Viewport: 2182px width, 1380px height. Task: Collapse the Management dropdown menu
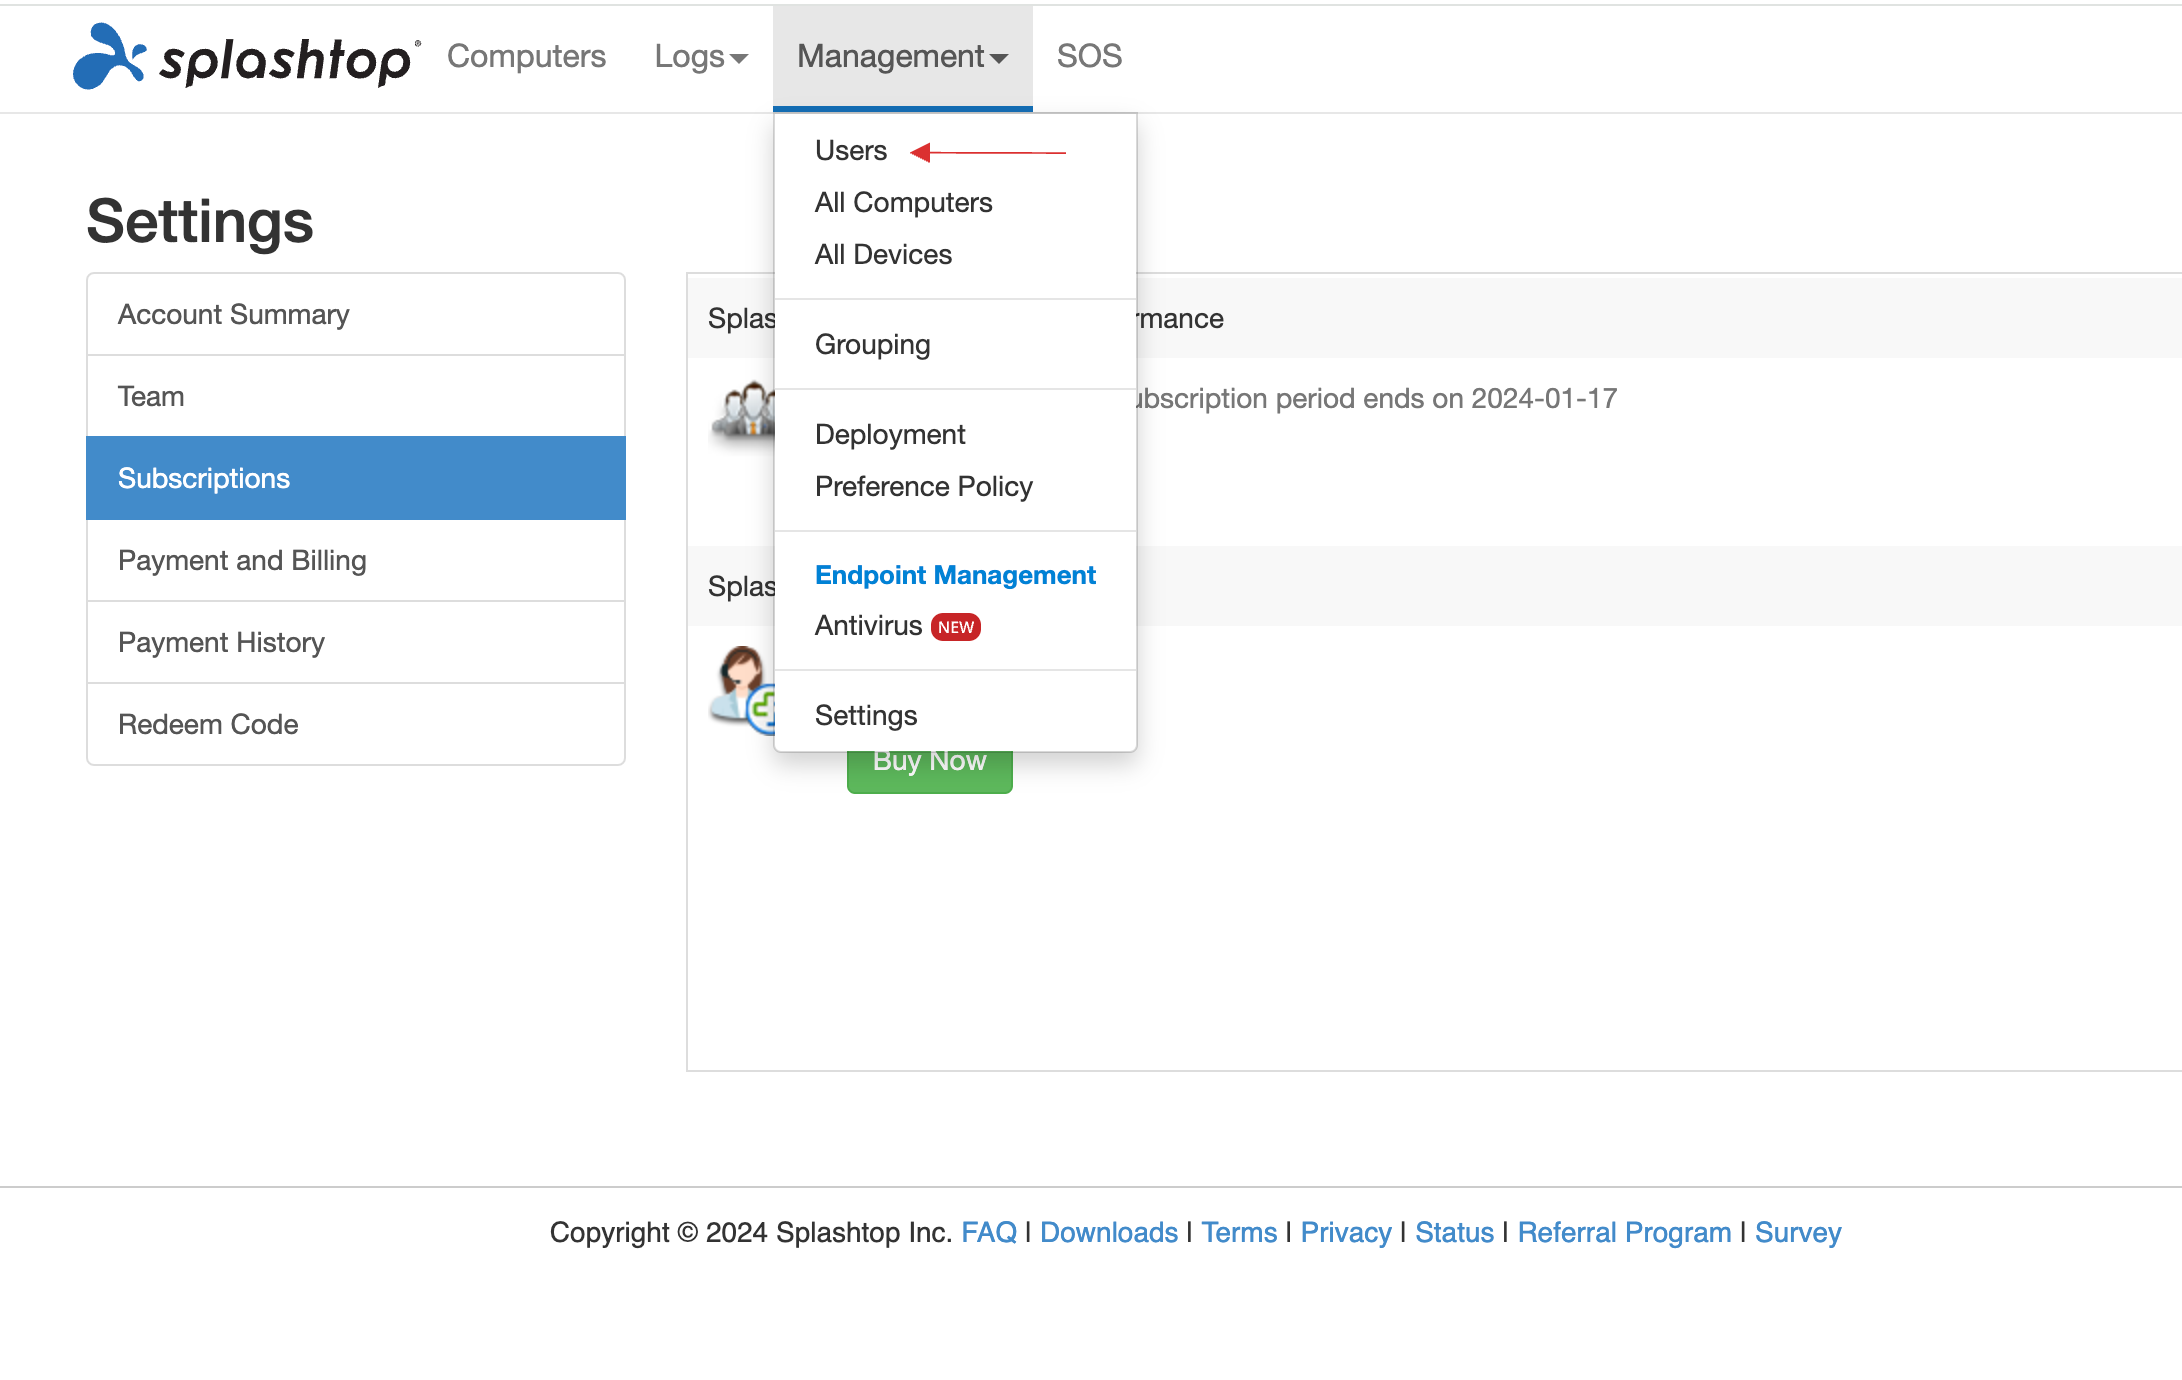(902, 56)
